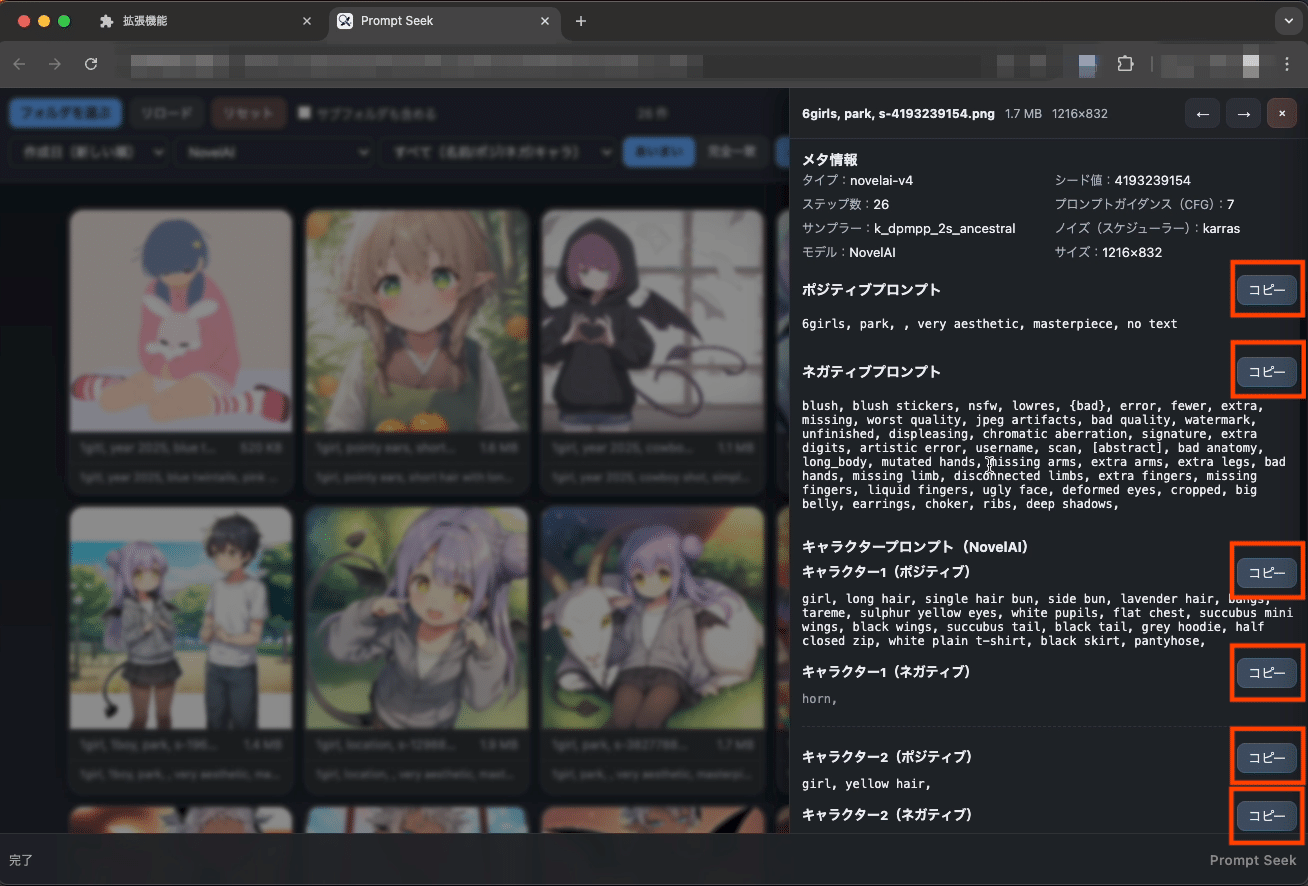The image size is (1308, 886).
Task: Close the image detail panel
Action: [1282, 114]
